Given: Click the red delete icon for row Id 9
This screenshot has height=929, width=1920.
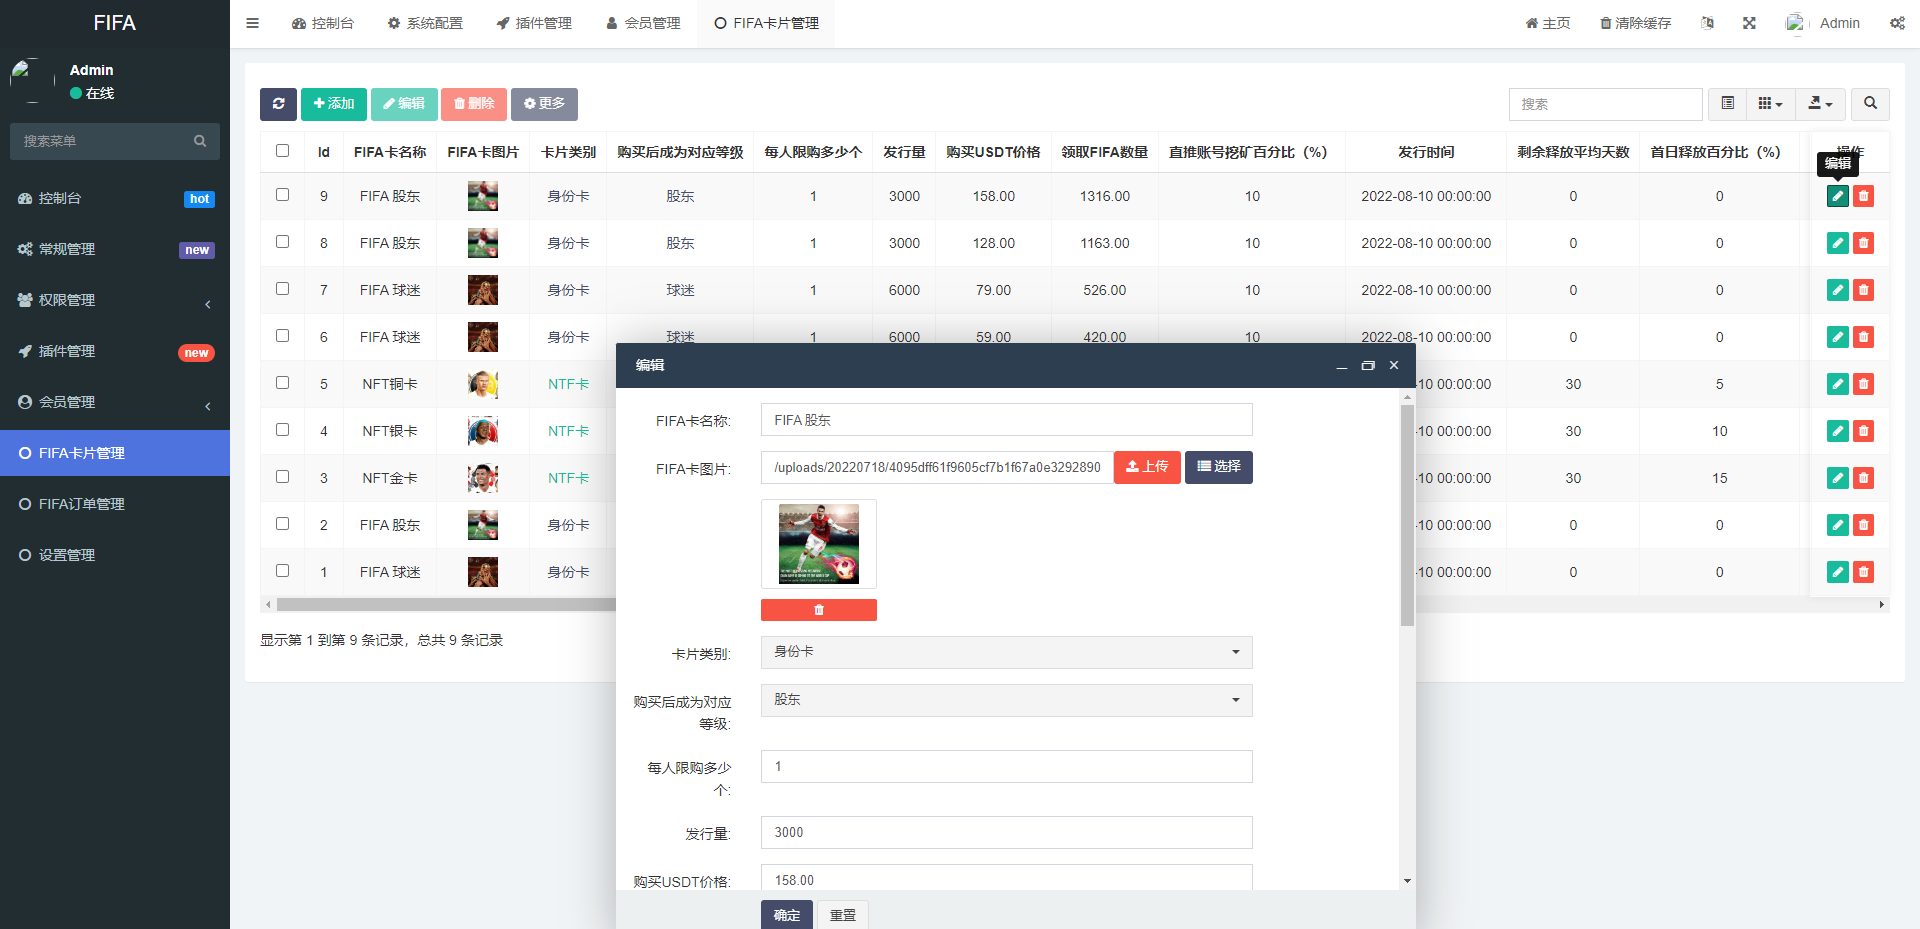Looking at the screenshot, I should click(1863, 196).
